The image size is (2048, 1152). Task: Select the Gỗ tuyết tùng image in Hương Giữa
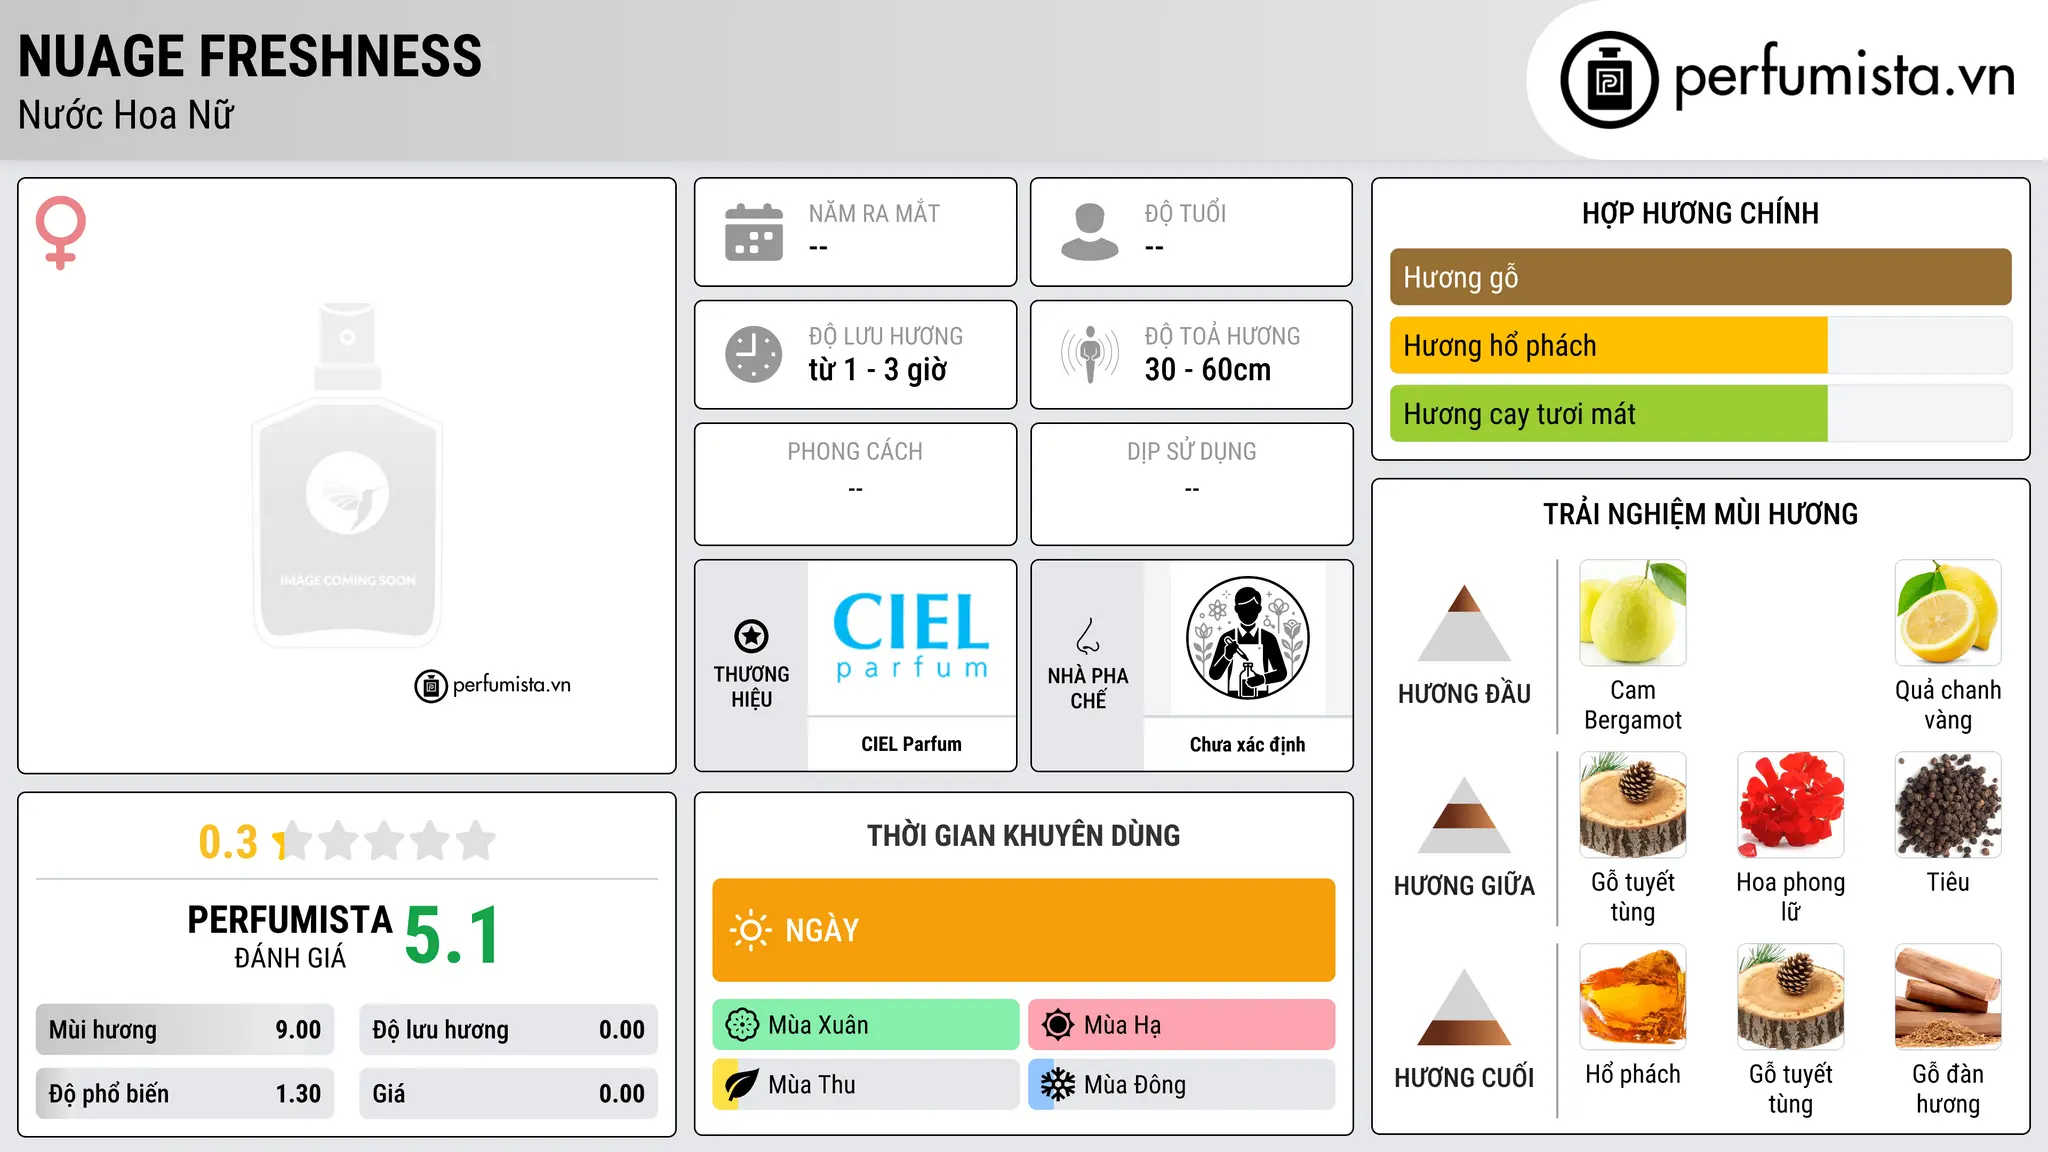pos(1633,805)
